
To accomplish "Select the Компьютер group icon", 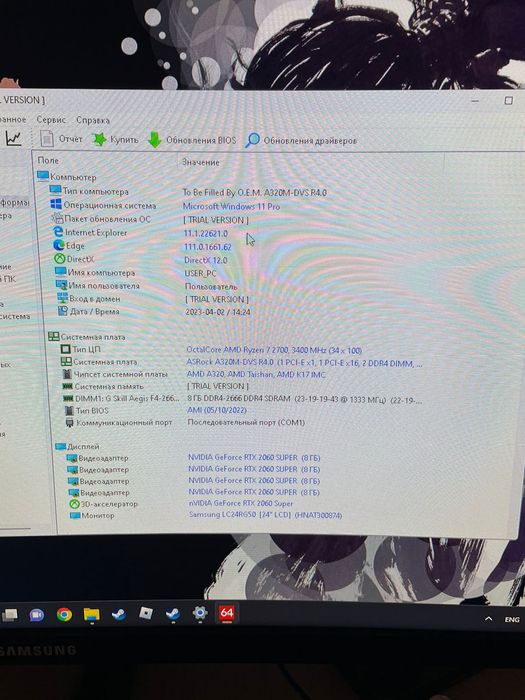I will (x=43, y=176).
